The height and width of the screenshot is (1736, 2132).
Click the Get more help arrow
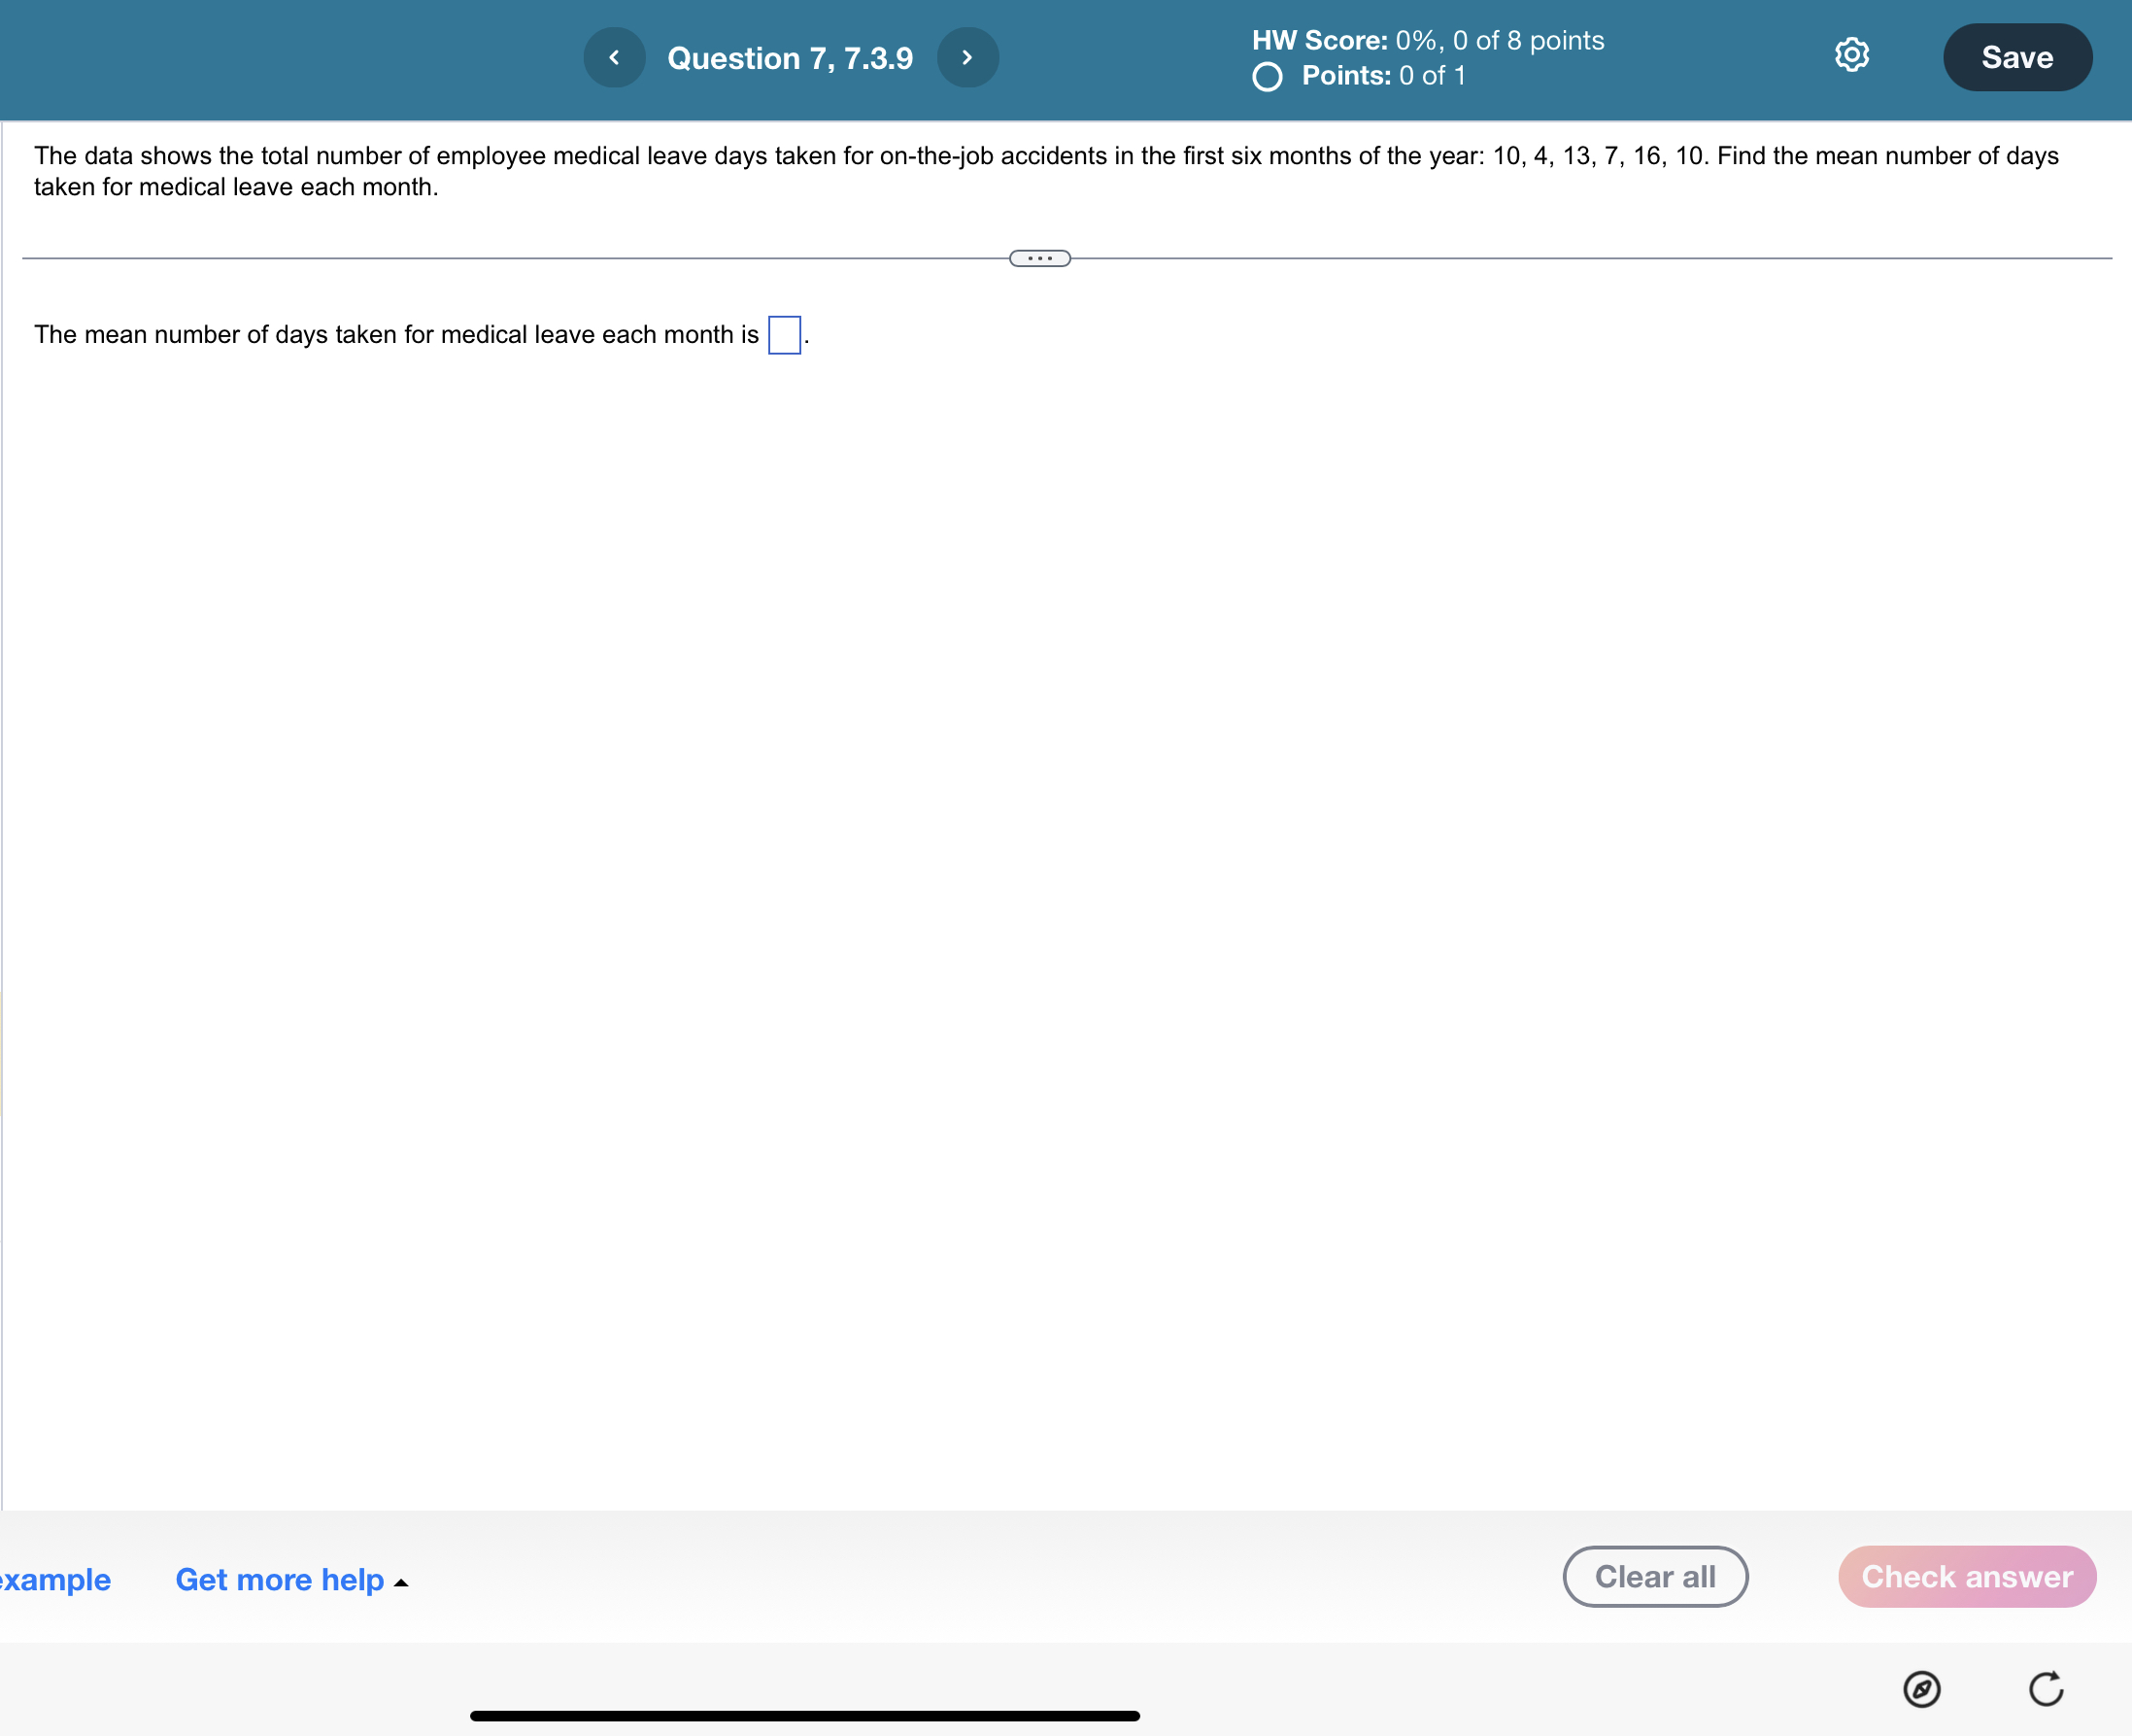click(402, 1582)
